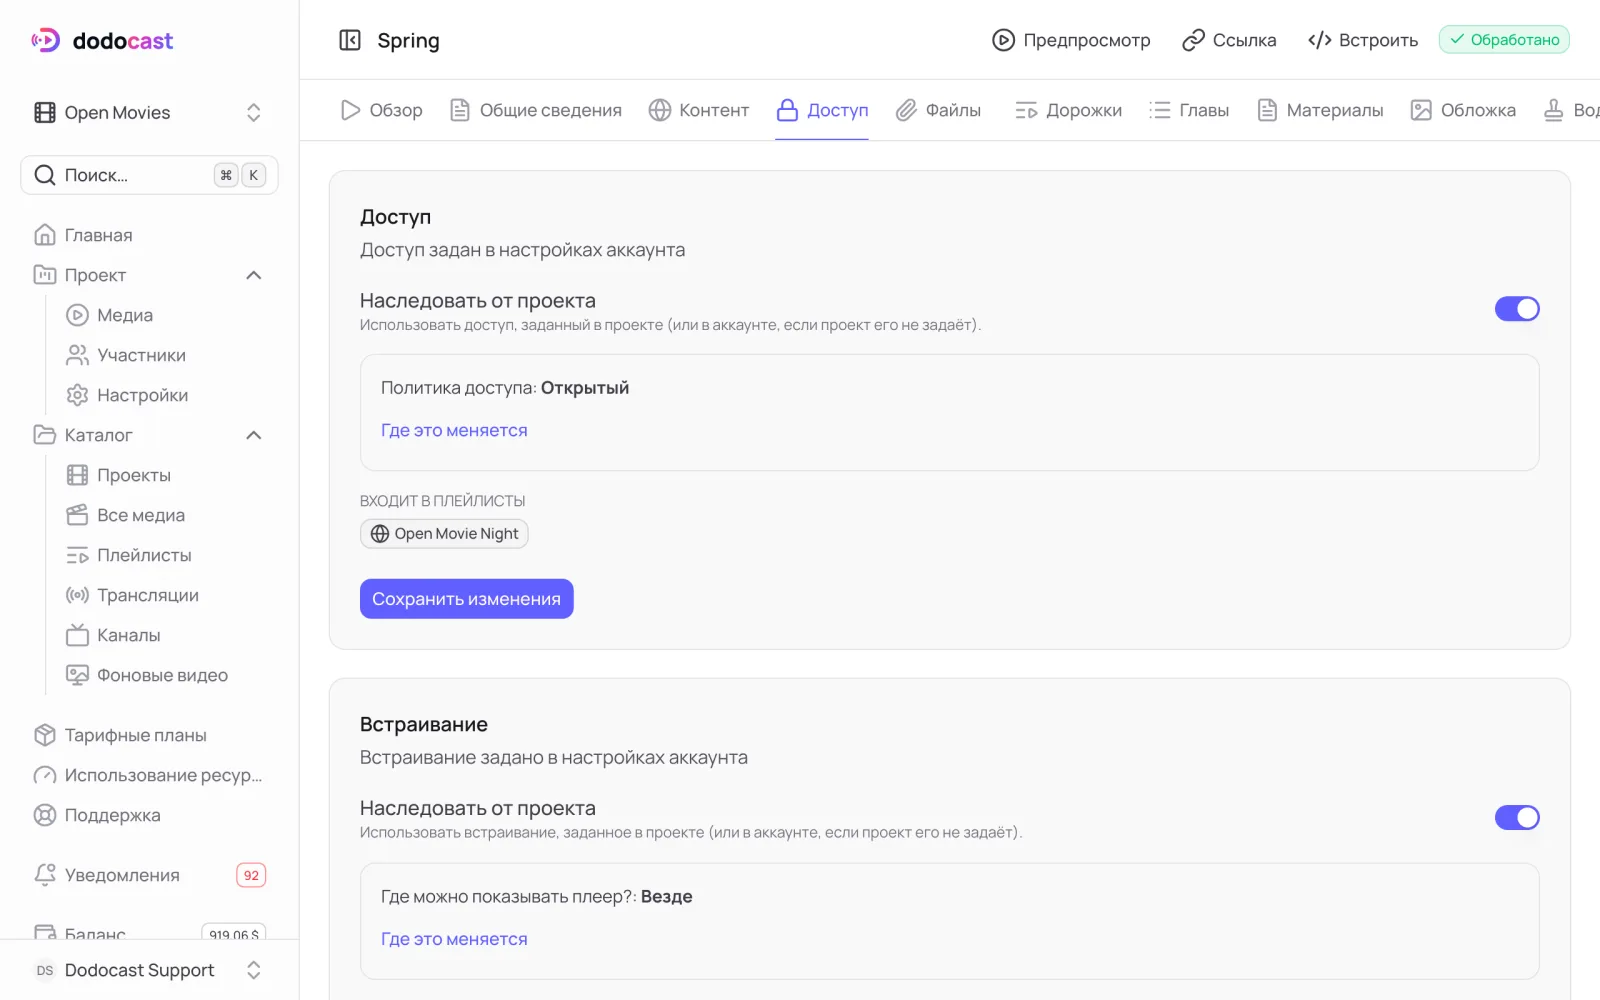
Task: Toggle Наследовать от проекта in Доступ section
Action: tap(1517, 309)
